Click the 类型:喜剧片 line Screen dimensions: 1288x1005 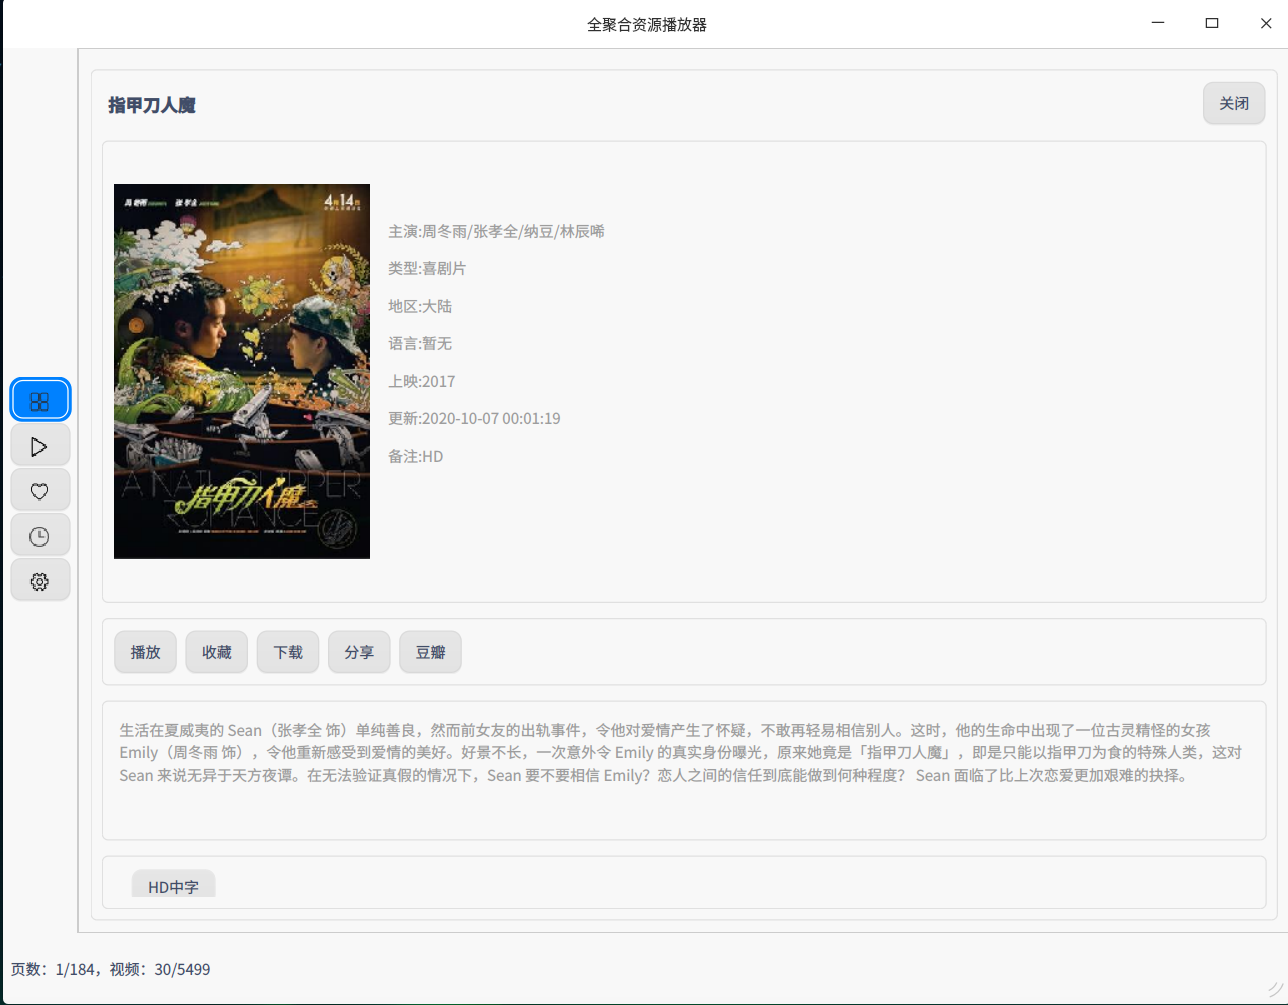pos(427,268)
